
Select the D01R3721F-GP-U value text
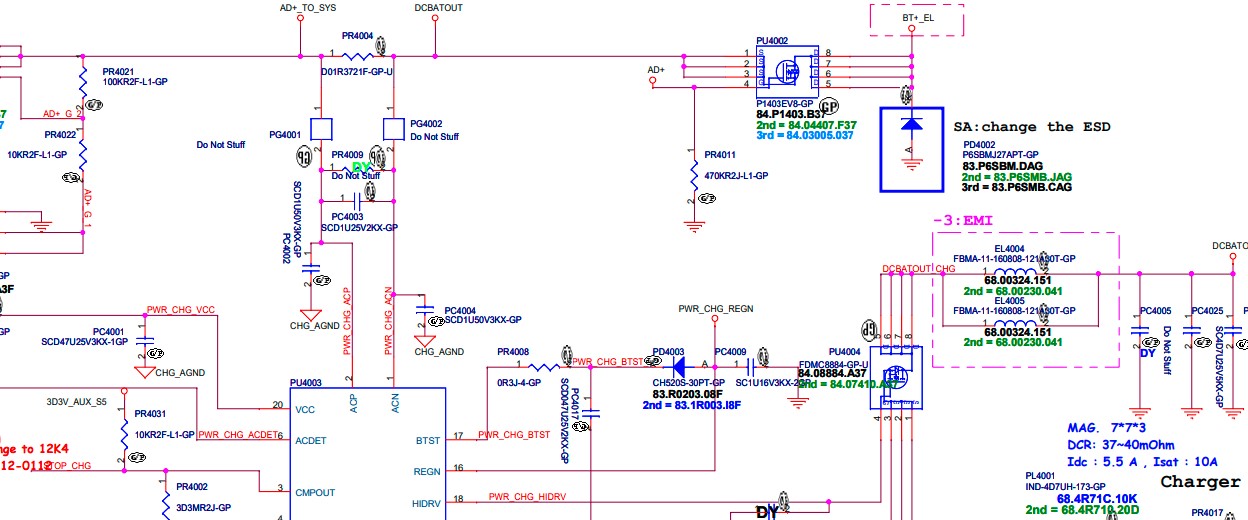357,72
